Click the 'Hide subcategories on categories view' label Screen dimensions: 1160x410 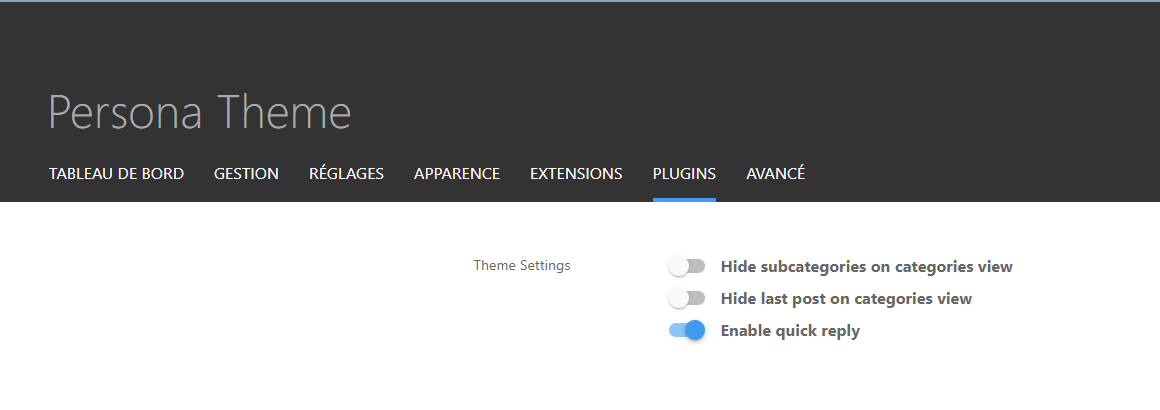866,267
